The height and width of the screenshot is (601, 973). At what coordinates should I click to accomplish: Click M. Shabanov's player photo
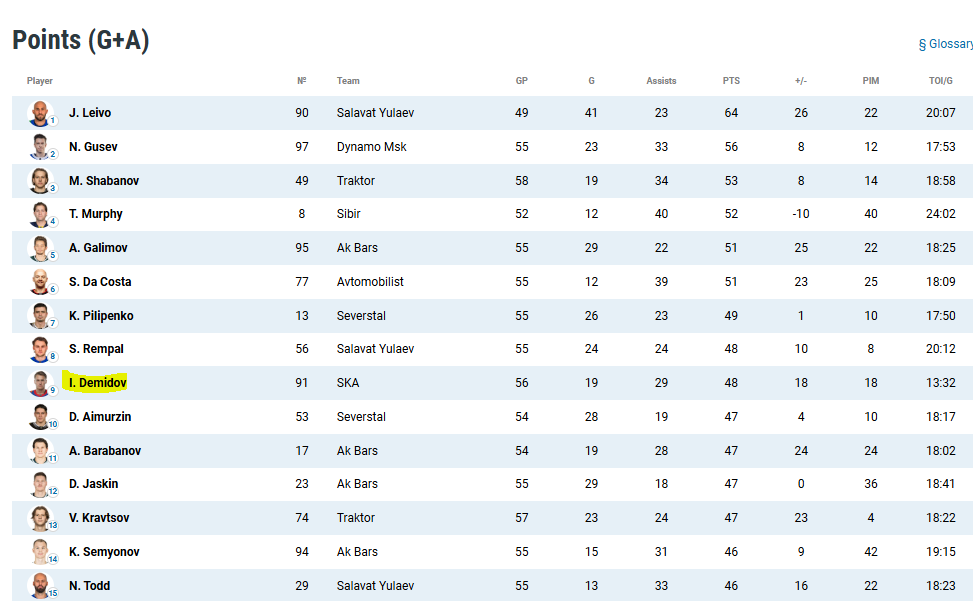tap(40, 180)
